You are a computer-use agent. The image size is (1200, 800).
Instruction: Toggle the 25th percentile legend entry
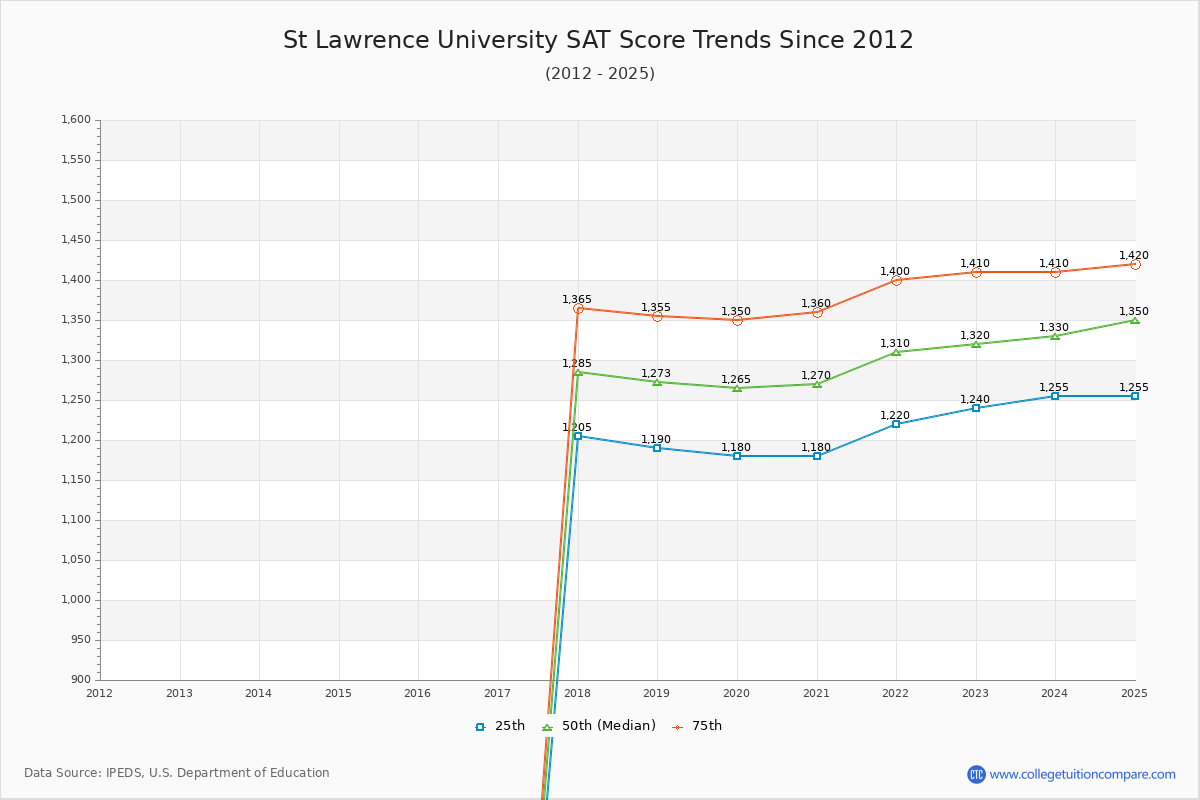(x=500, y=726)
